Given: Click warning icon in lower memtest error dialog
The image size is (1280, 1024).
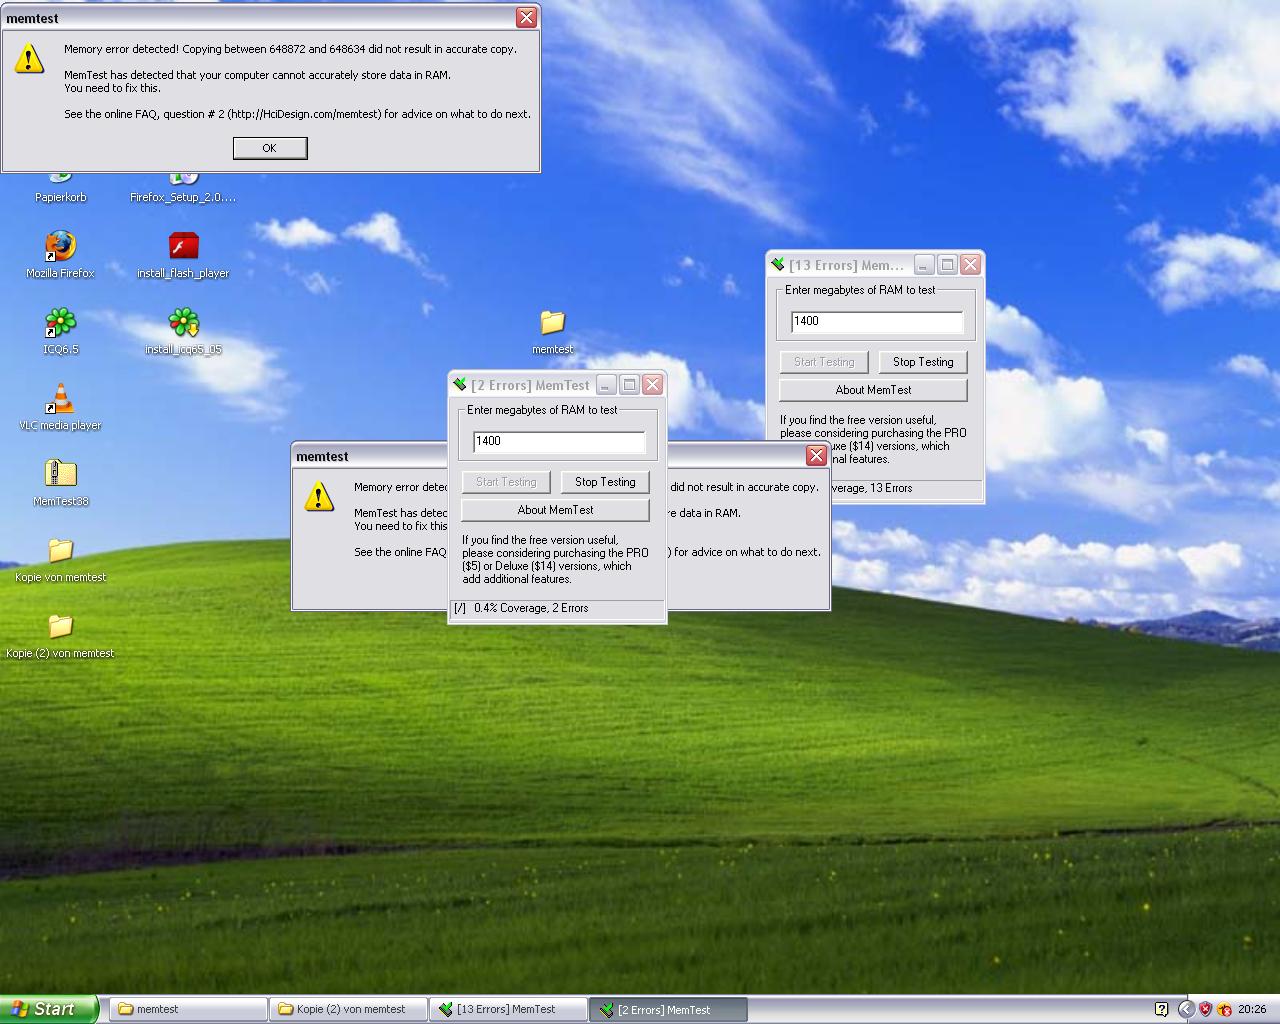Looking at the screenshot, I should pyautogui.click(x=319, y=496).
